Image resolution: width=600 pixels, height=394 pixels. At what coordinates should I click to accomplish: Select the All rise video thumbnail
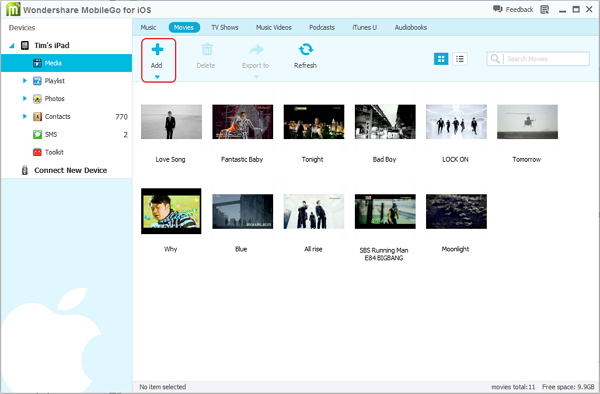click(x=314, y=211)
